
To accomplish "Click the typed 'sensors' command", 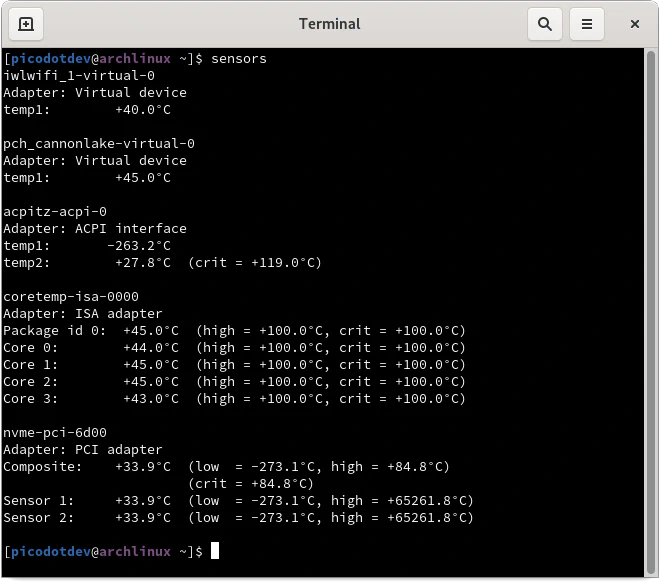I will (239, 58).
